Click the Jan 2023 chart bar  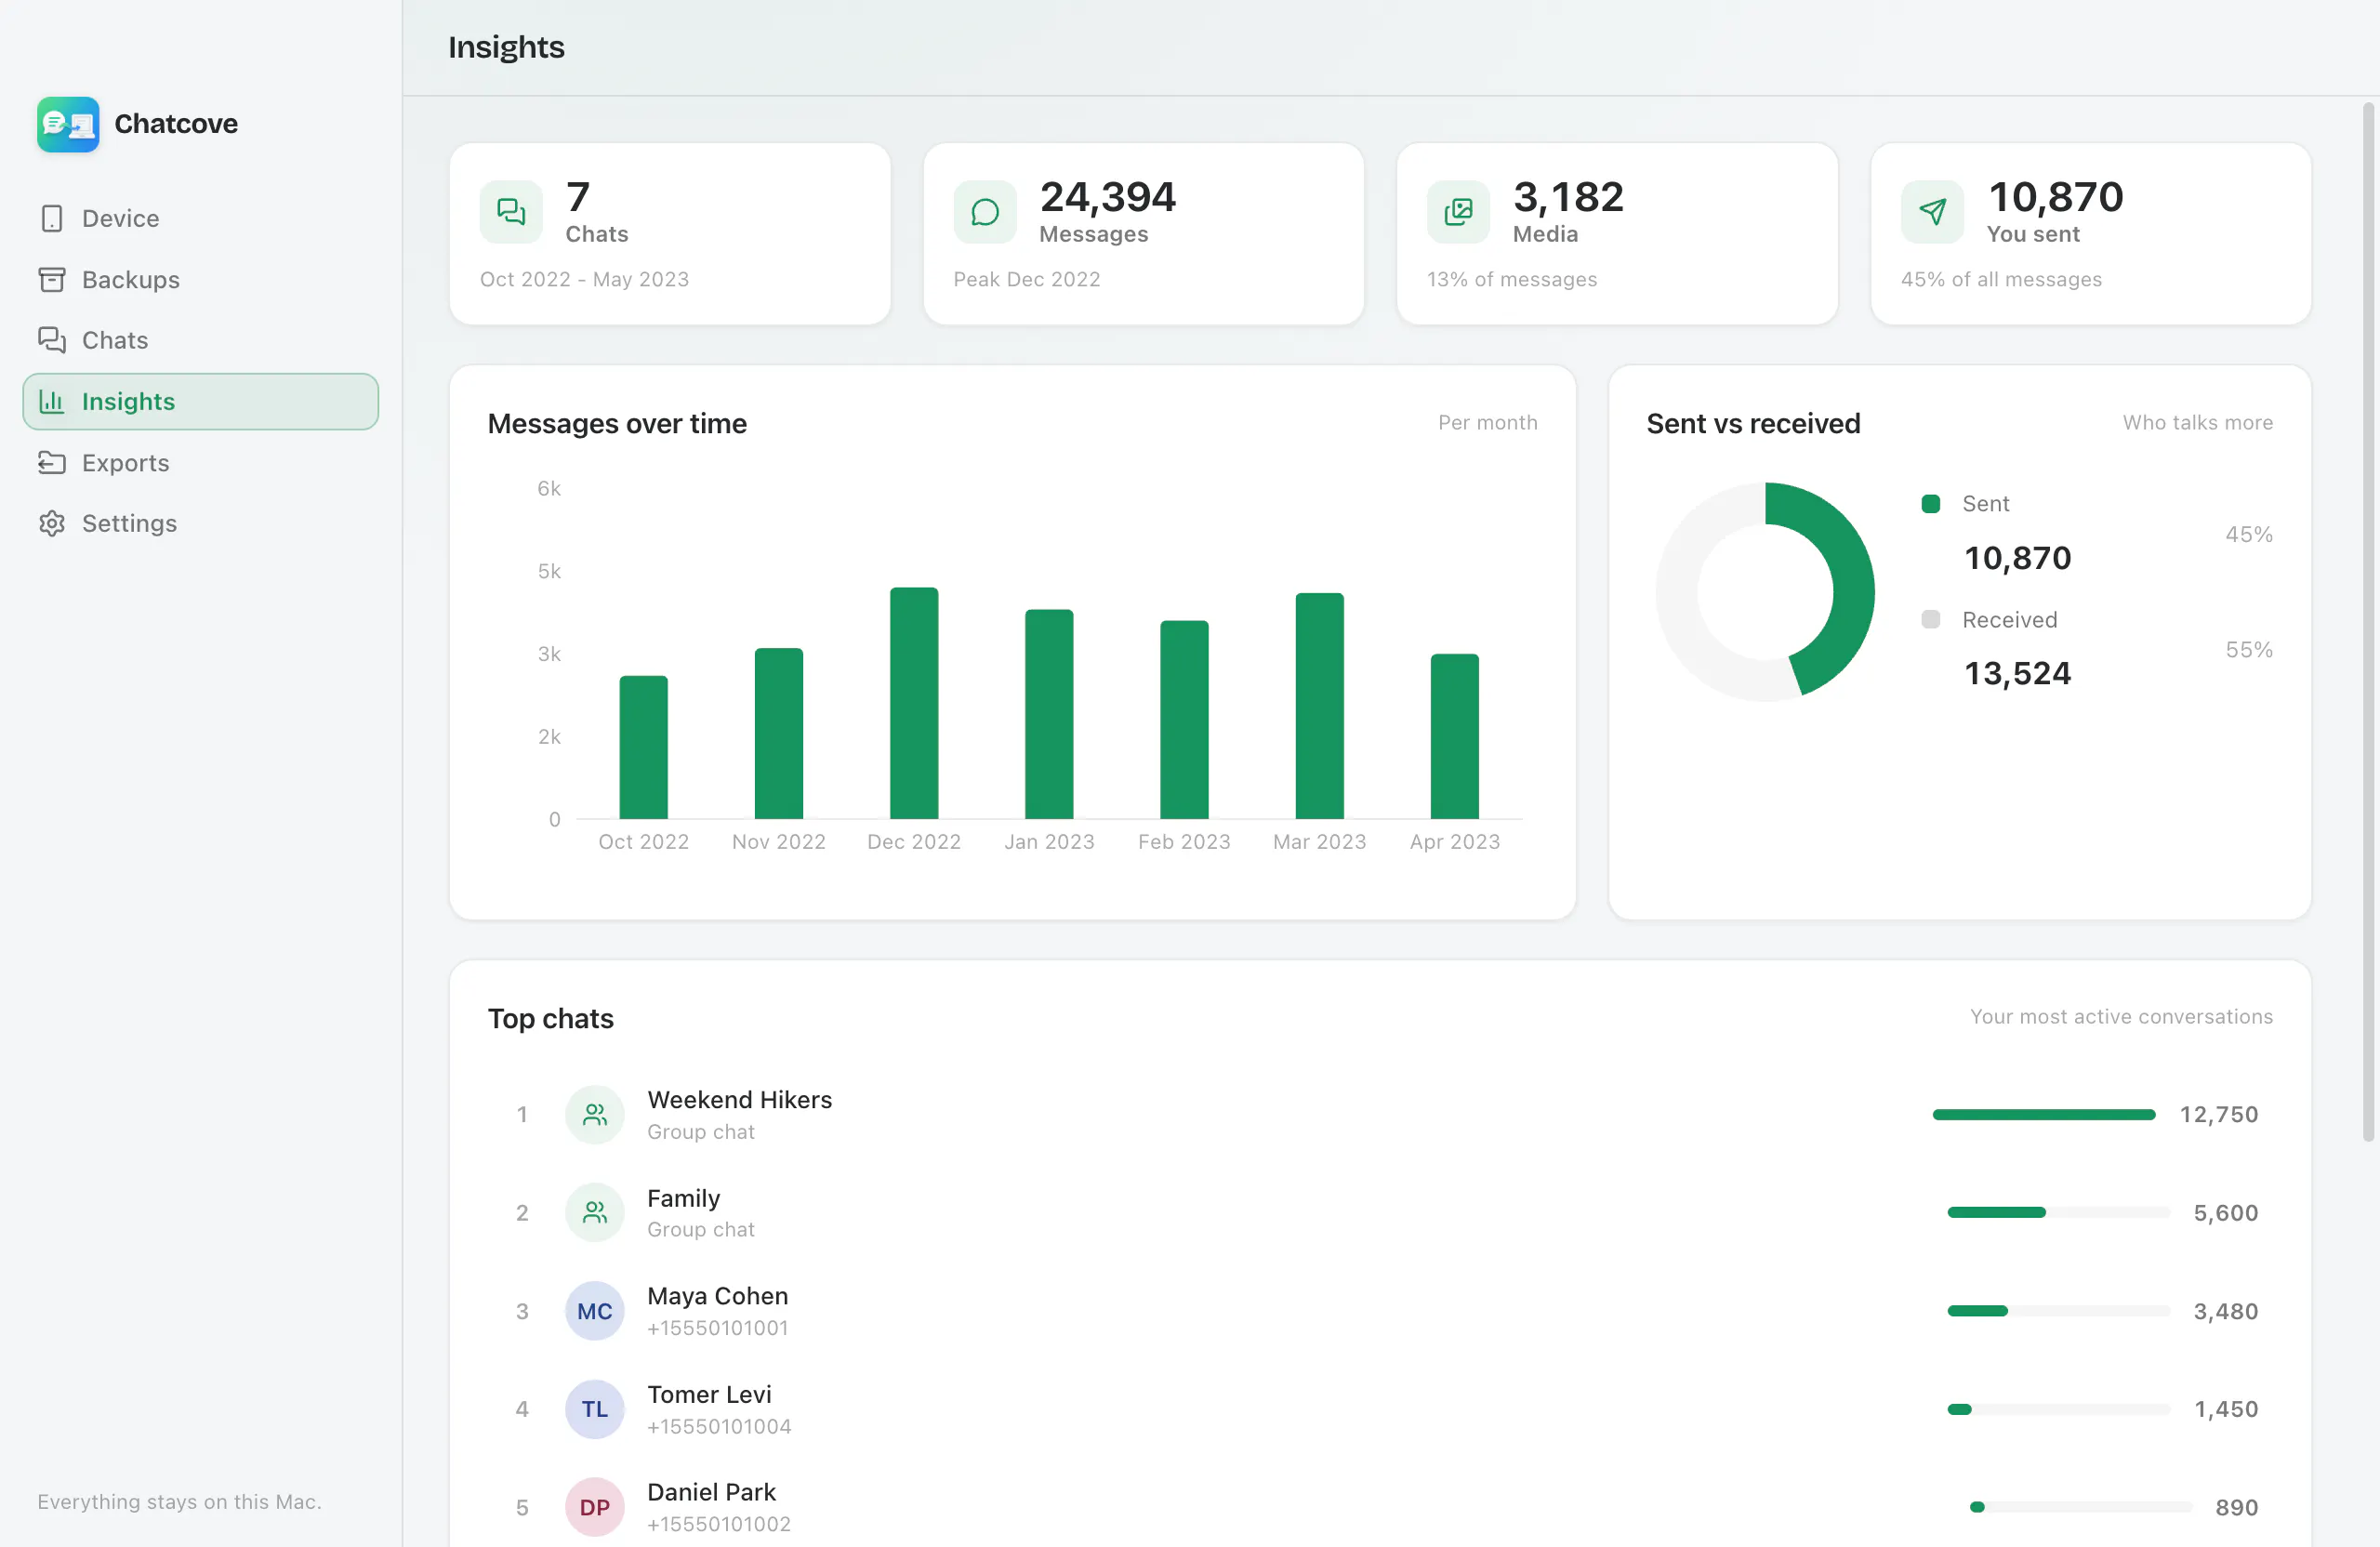1049,714
